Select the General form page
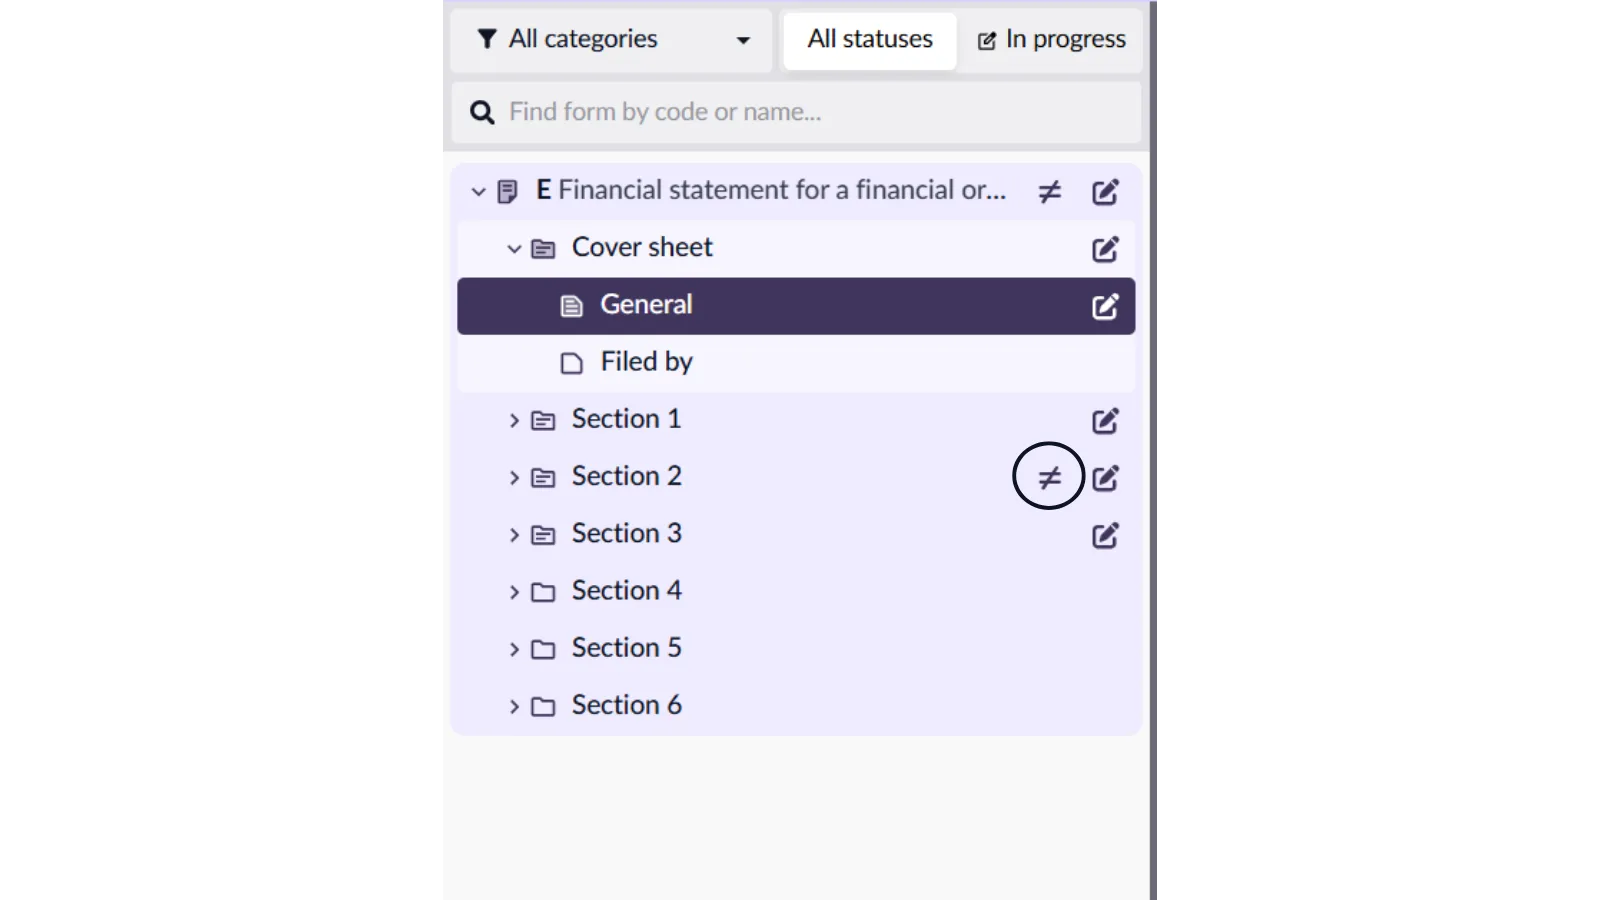The height and width of the screenshot is (900, 1600). pyautogui.click(x=646, y=305)
